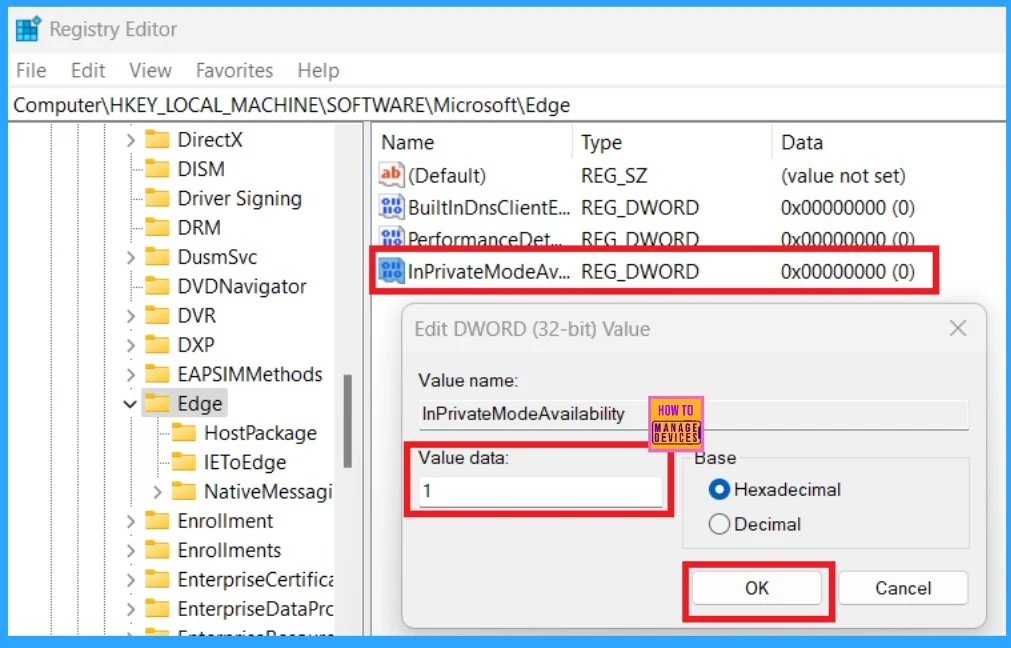
Task: Expand the Enrollment tree node
Action: pos(130,521)
